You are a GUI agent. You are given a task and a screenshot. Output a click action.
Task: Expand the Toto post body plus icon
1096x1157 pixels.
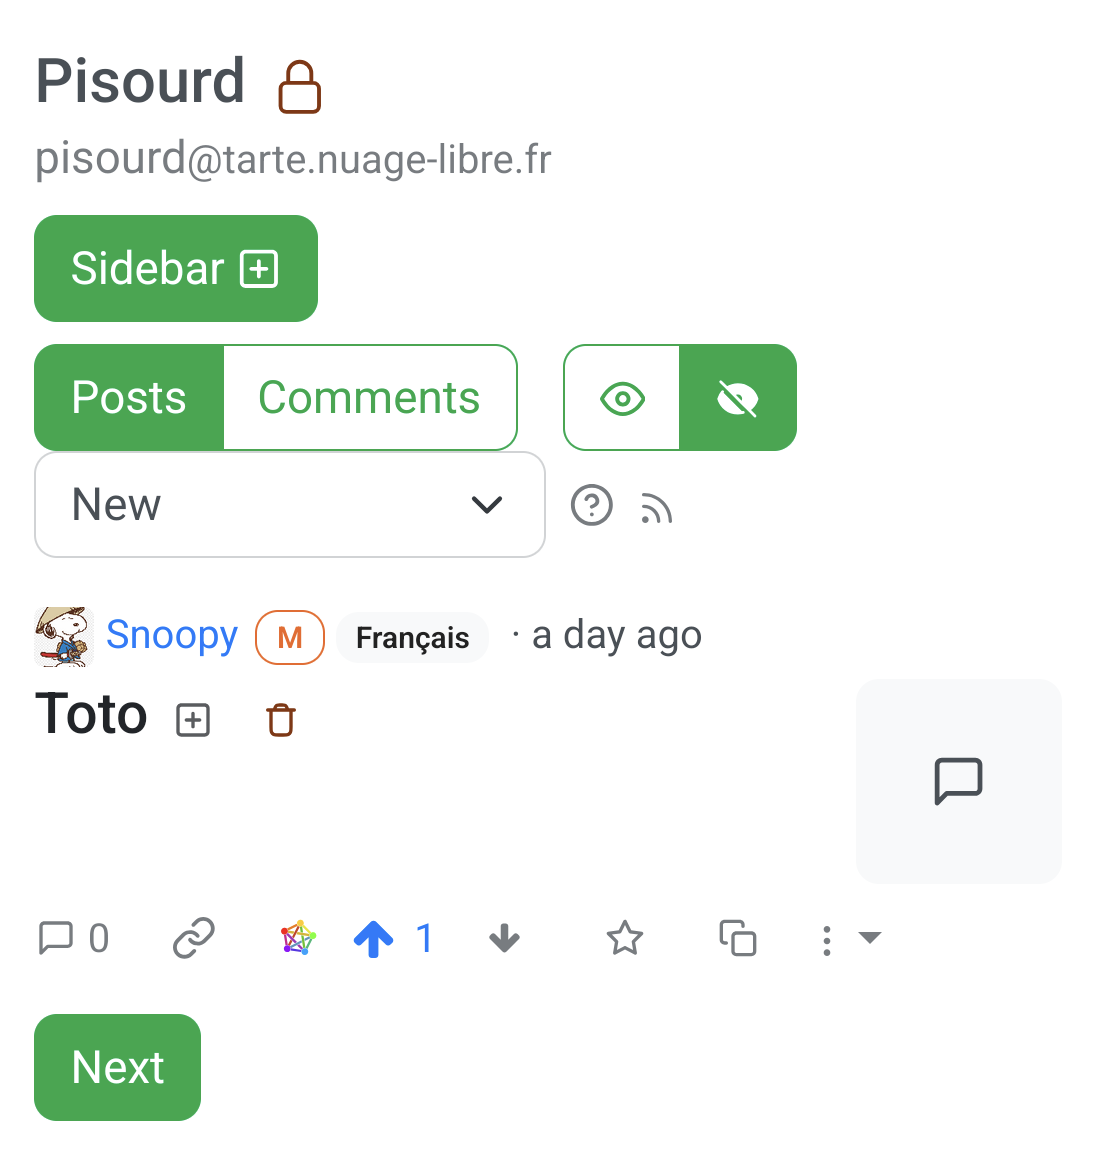pos(193,720)
